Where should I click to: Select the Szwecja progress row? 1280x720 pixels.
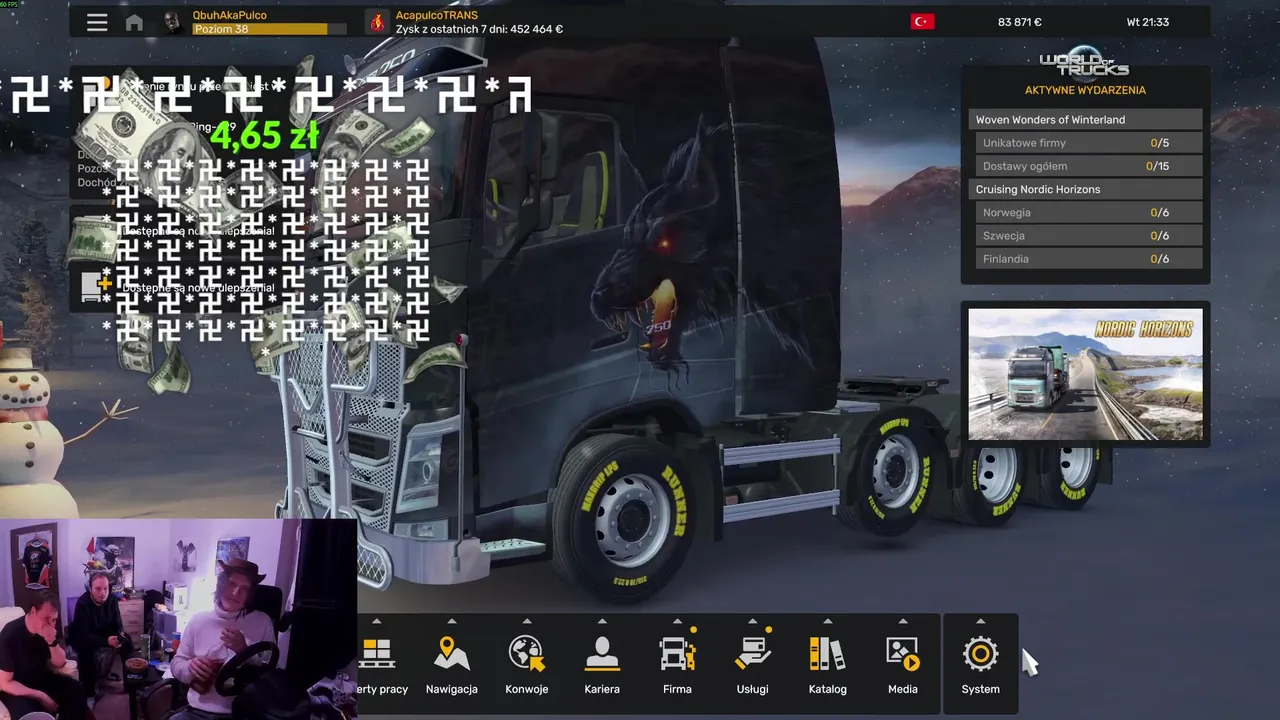click(1089, 235)
